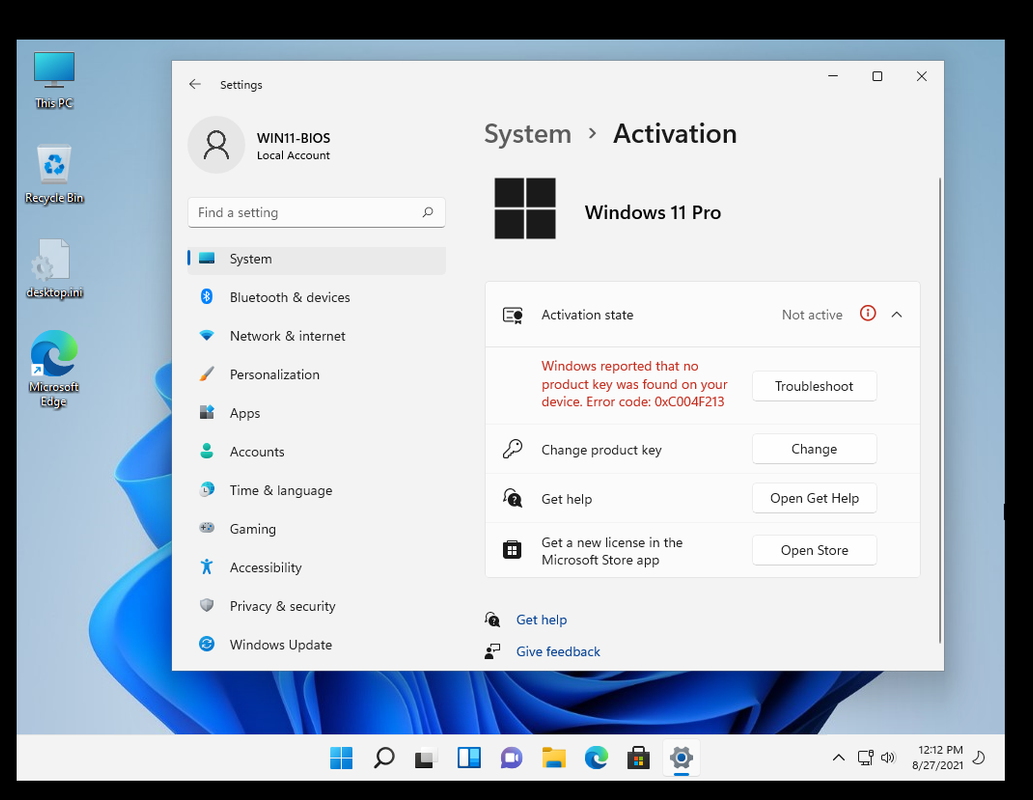Image resolution: width=1033 pixels, height=800 pixels.
Task: Click the Get help link
Action: click(x=541, y=619)
